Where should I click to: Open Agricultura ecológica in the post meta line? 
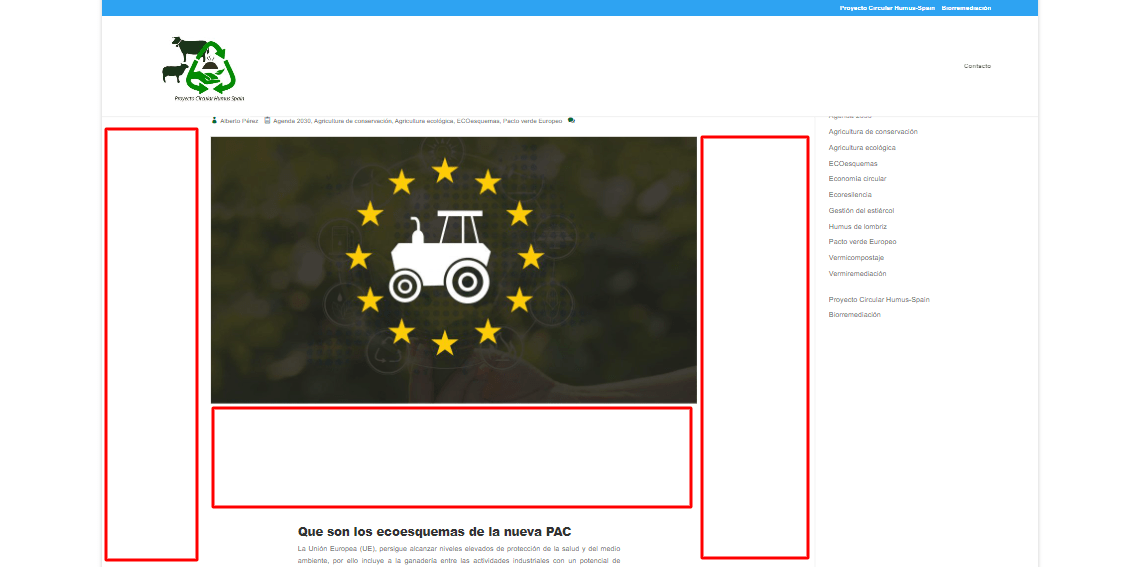(x=424, y=121)
